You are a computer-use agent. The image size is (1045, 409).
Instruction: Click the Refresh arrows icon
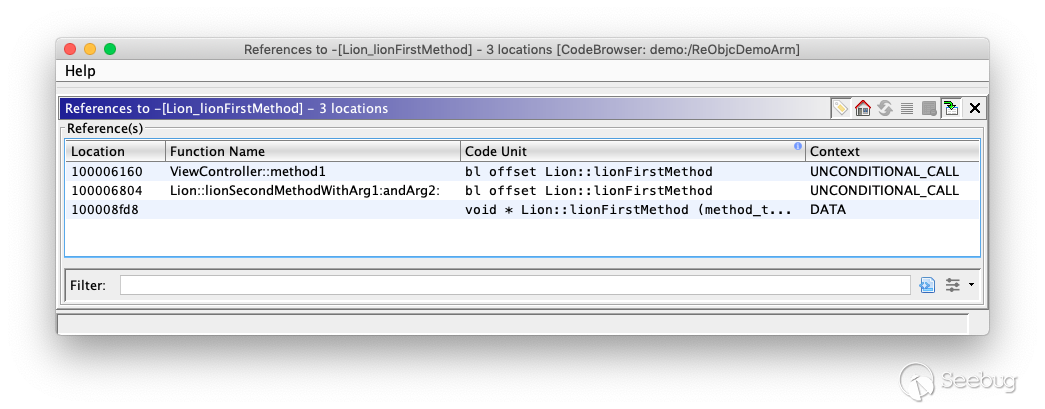pos(885,108)
